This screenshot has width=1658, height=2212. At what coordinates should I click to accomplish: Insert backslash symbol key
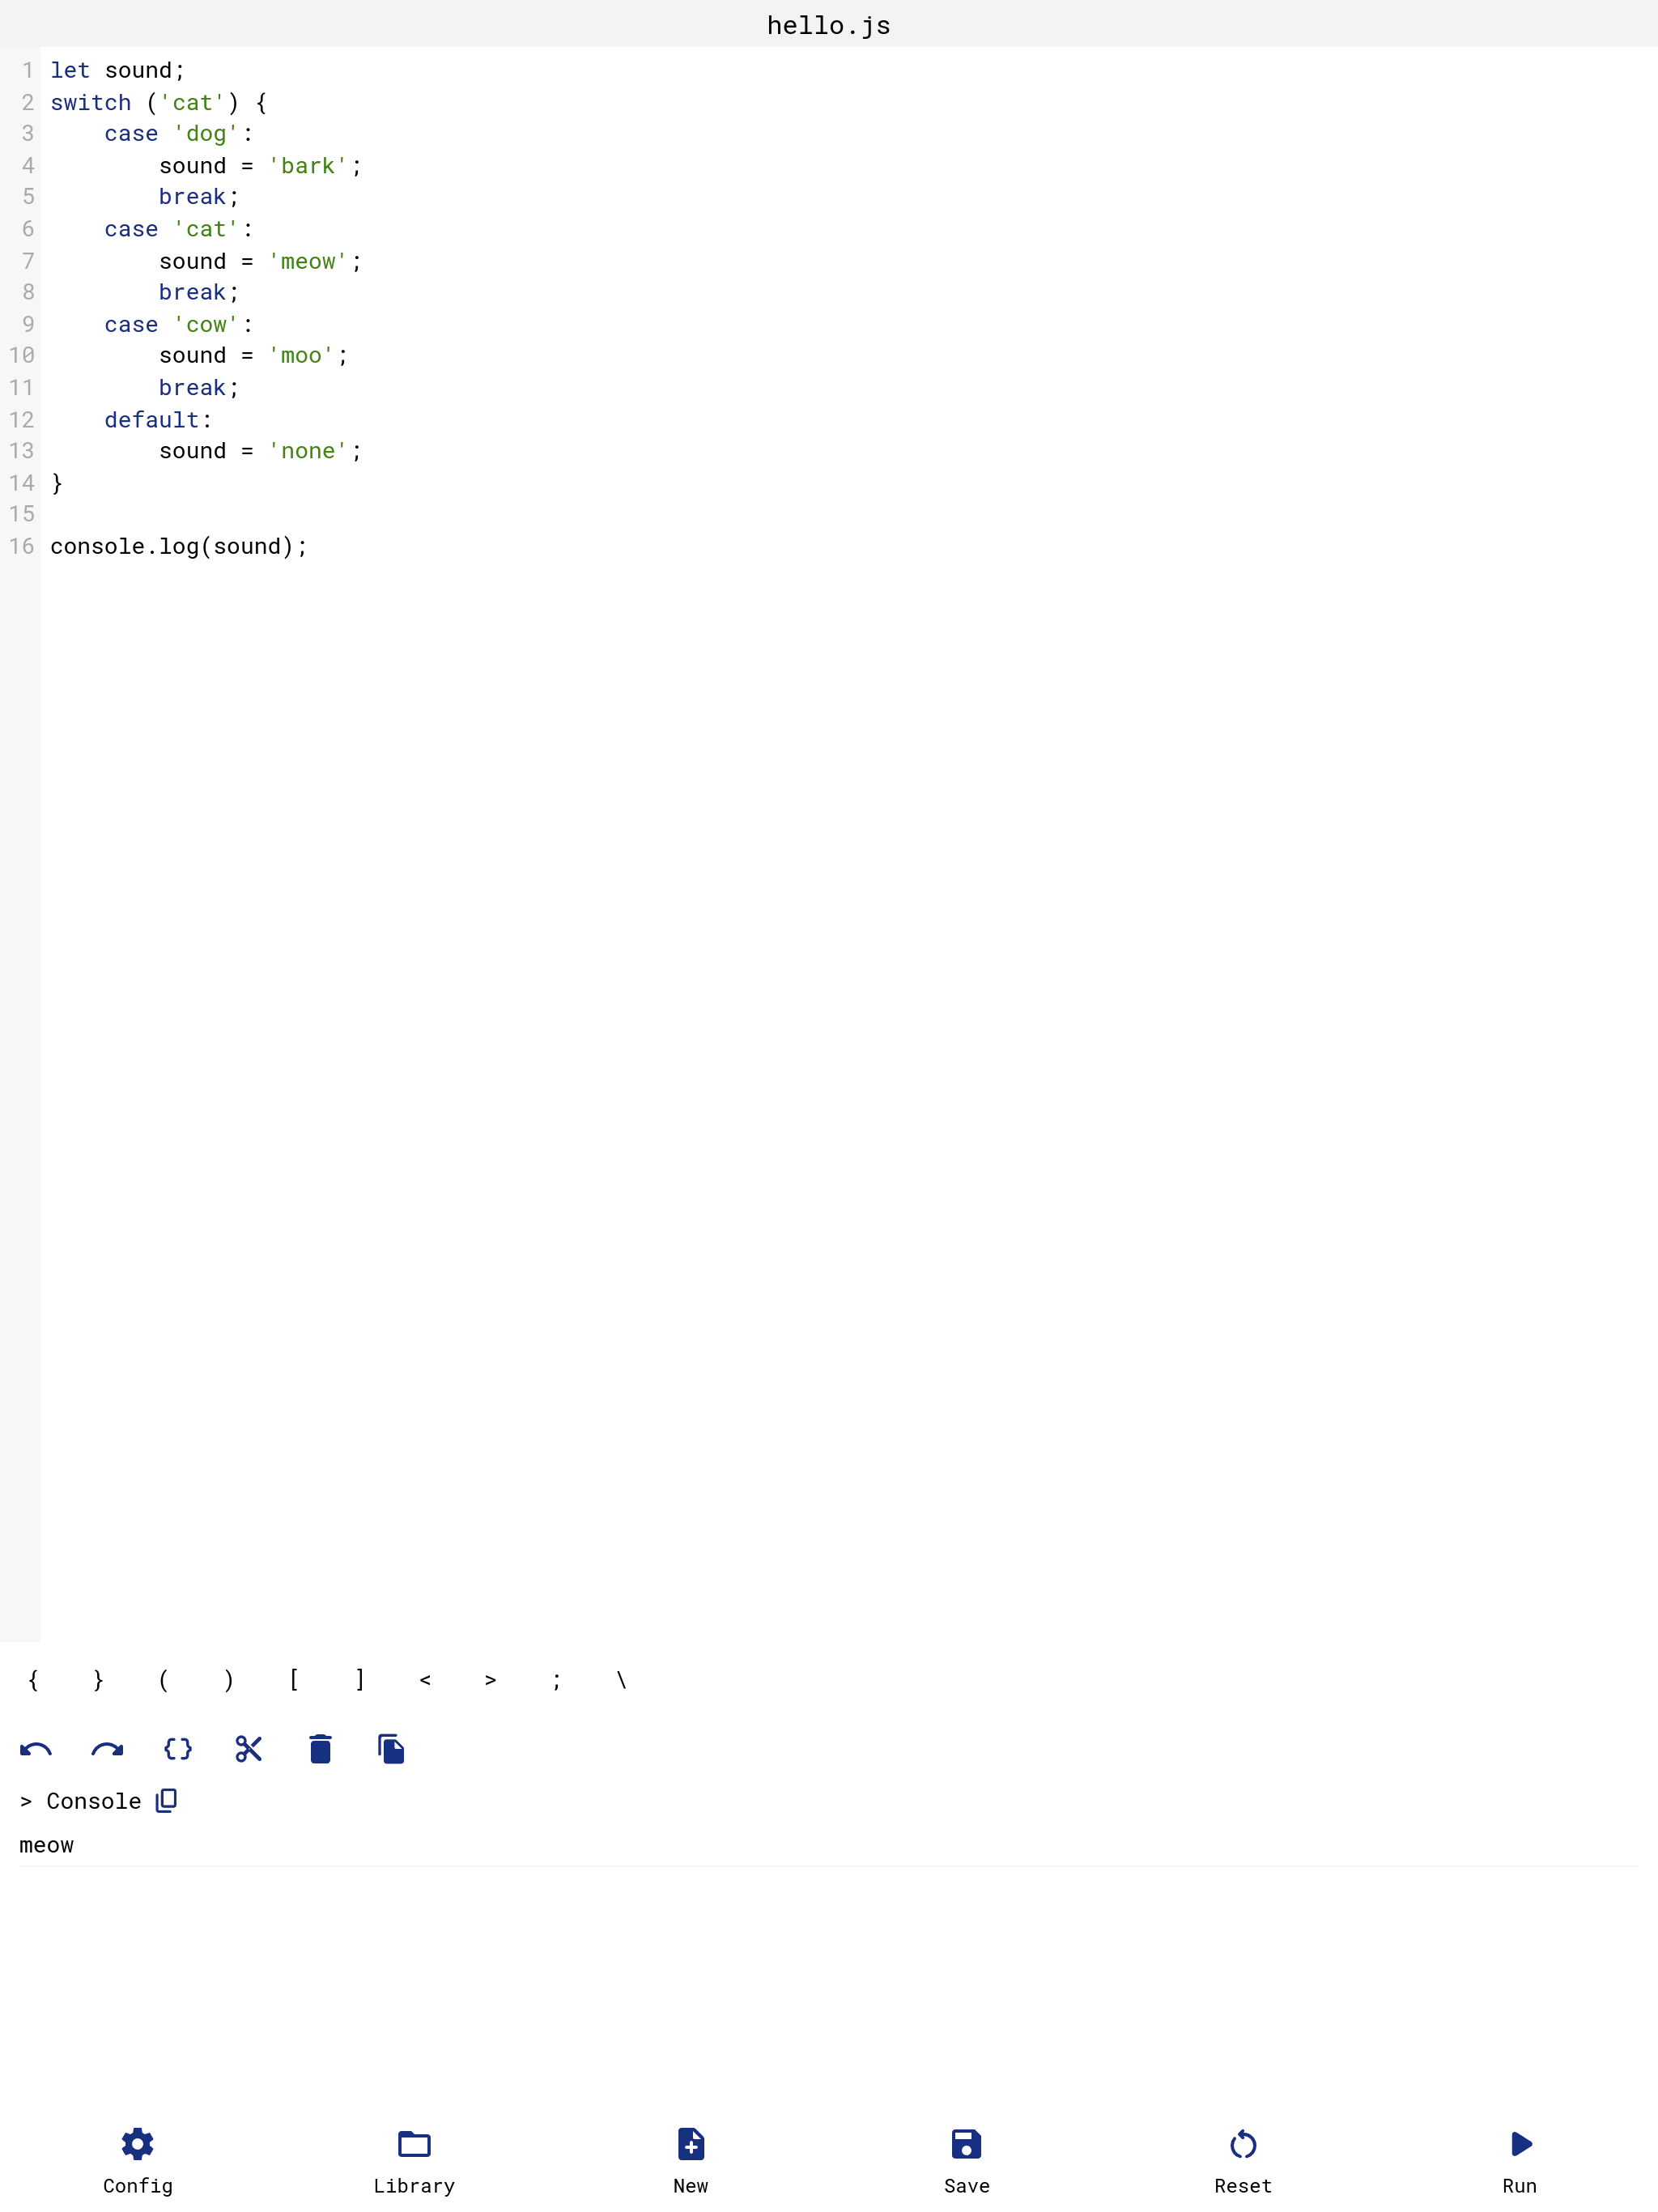[621, 1680]
